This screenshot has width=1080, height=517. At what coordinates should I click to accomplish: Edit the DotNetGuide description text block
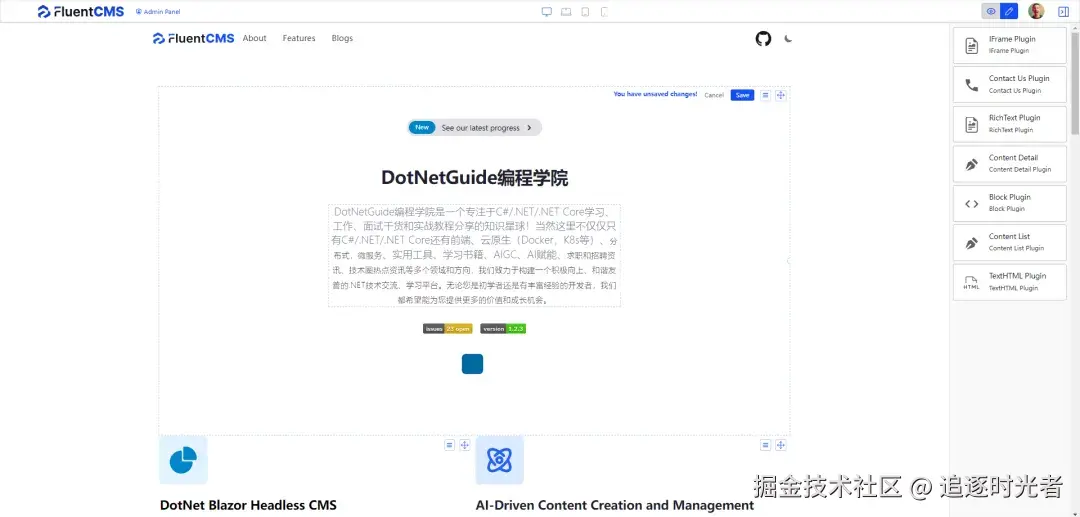[x=475, y=255]
